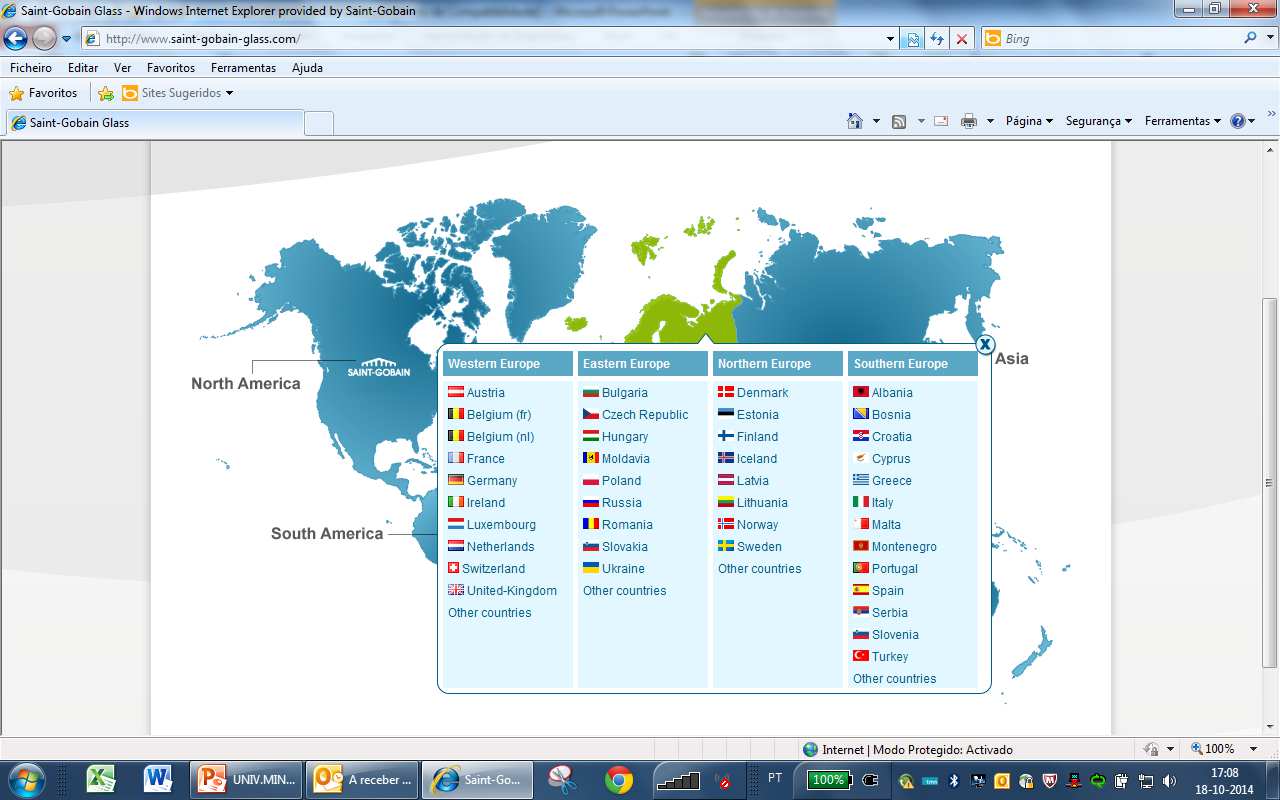Click Other countries under Southern Europe
Screen dimensions: 1280x800
(895, 679)
